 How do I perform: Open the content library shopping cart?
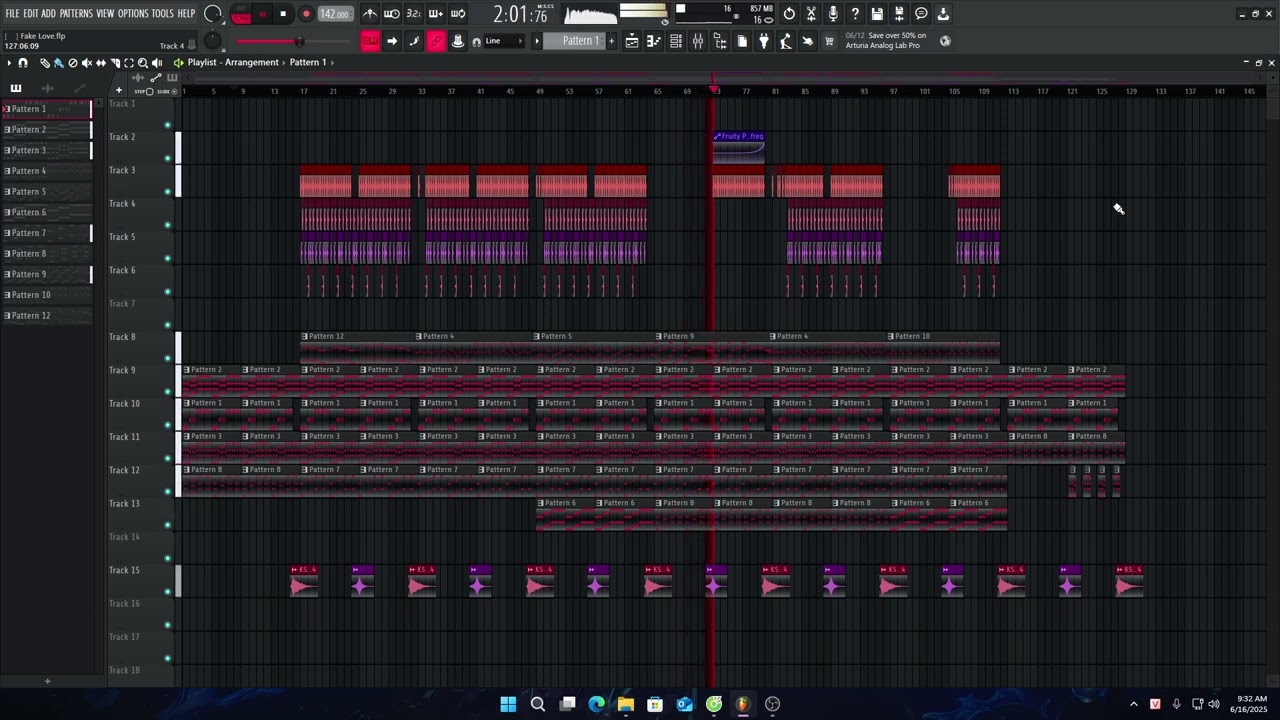point(829,41)
